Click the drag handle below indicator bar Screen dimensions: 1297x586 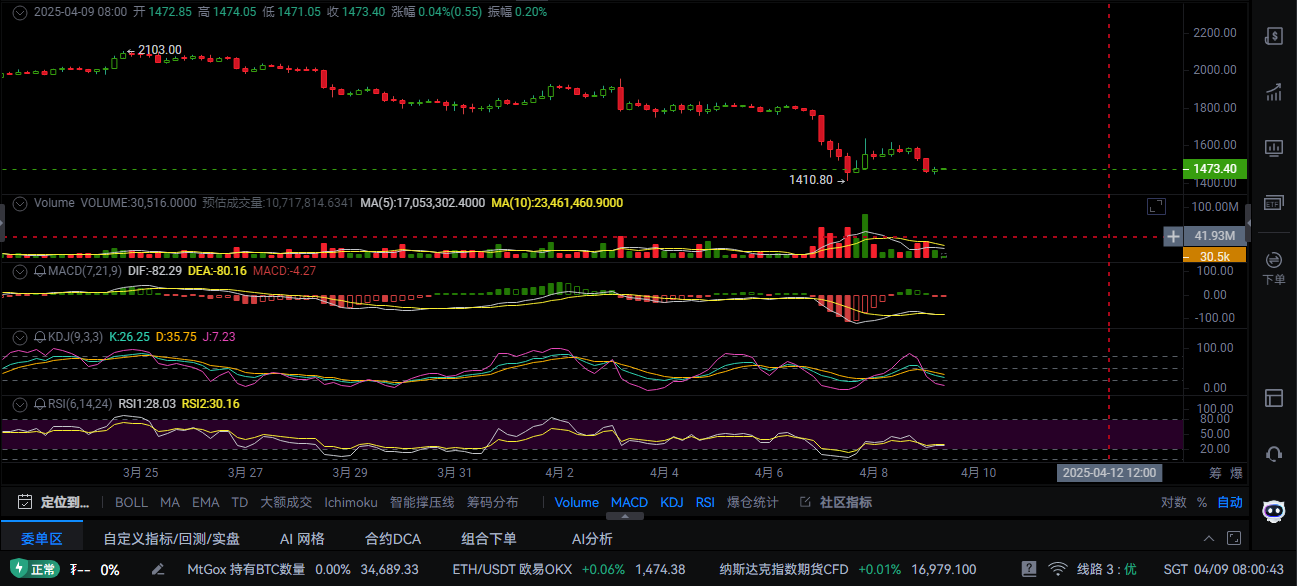click(x=626, y=517)
